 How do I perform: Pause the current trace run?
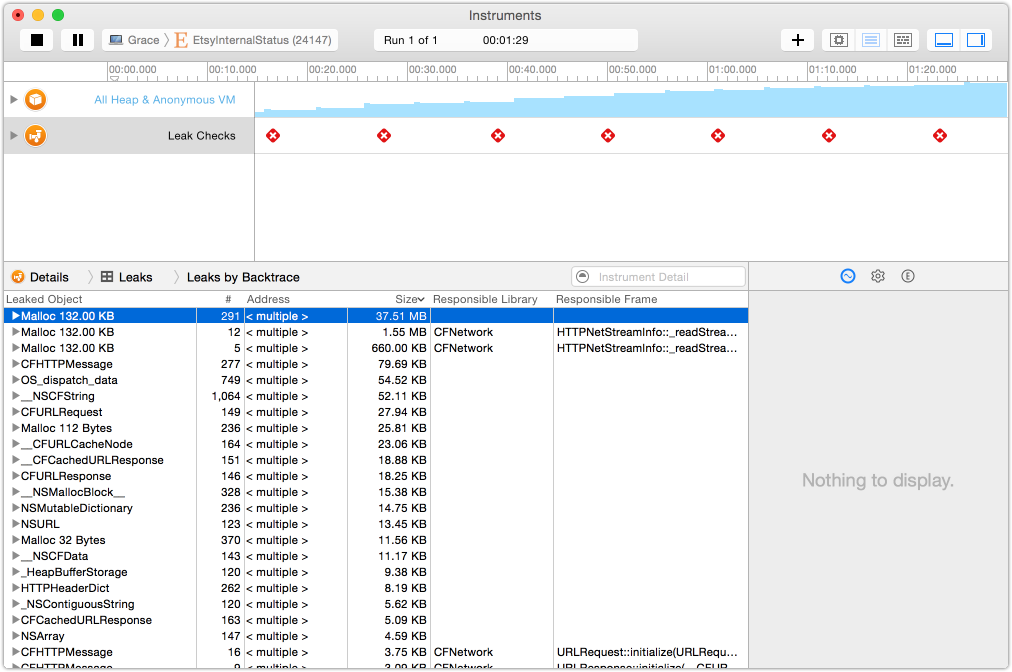click(77, 40)
